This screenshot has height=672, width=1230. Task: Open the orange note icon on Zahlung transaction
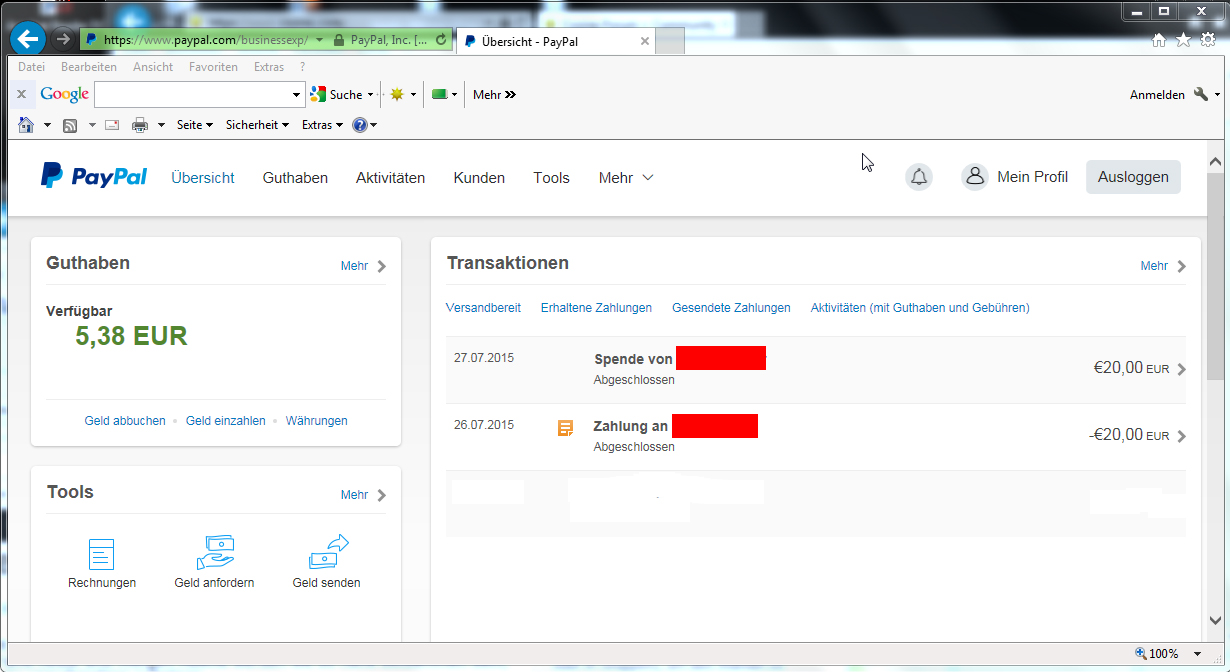(565, 428)
